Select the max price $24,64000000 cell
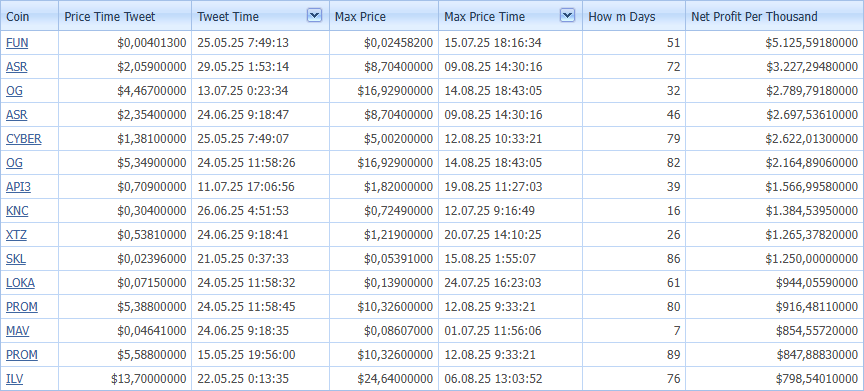 384,379
